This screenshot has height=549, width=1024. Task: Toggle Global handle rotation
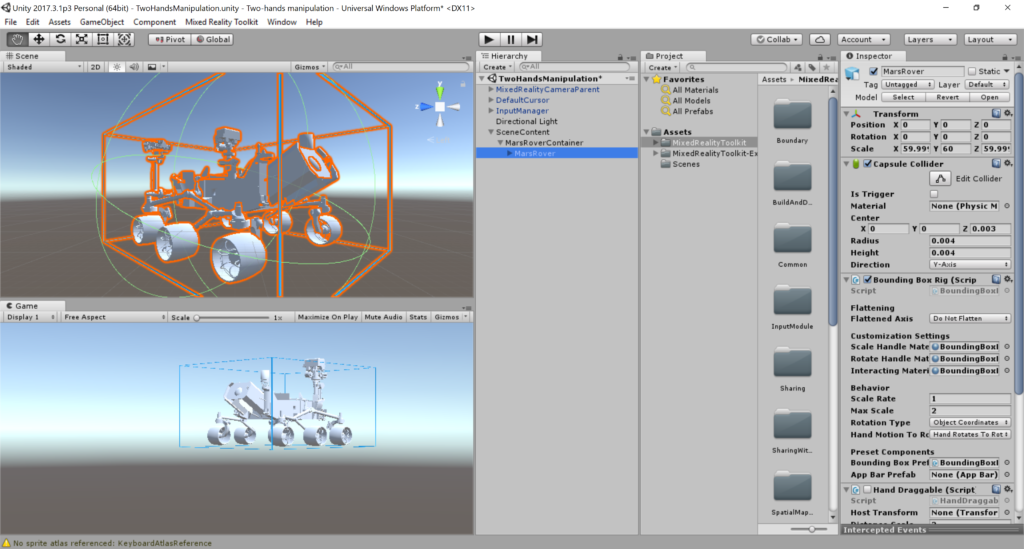(212, 39)
